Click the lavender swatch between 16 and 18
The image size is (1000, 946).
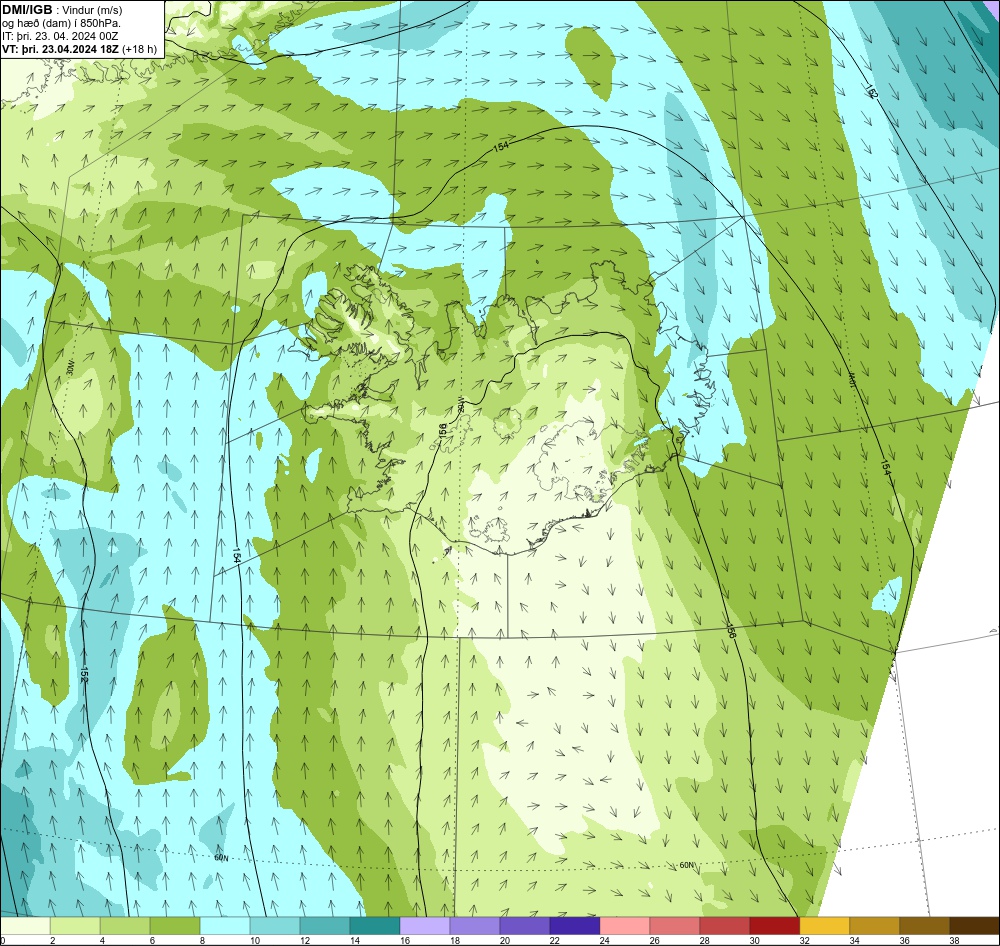pos(425,926)
